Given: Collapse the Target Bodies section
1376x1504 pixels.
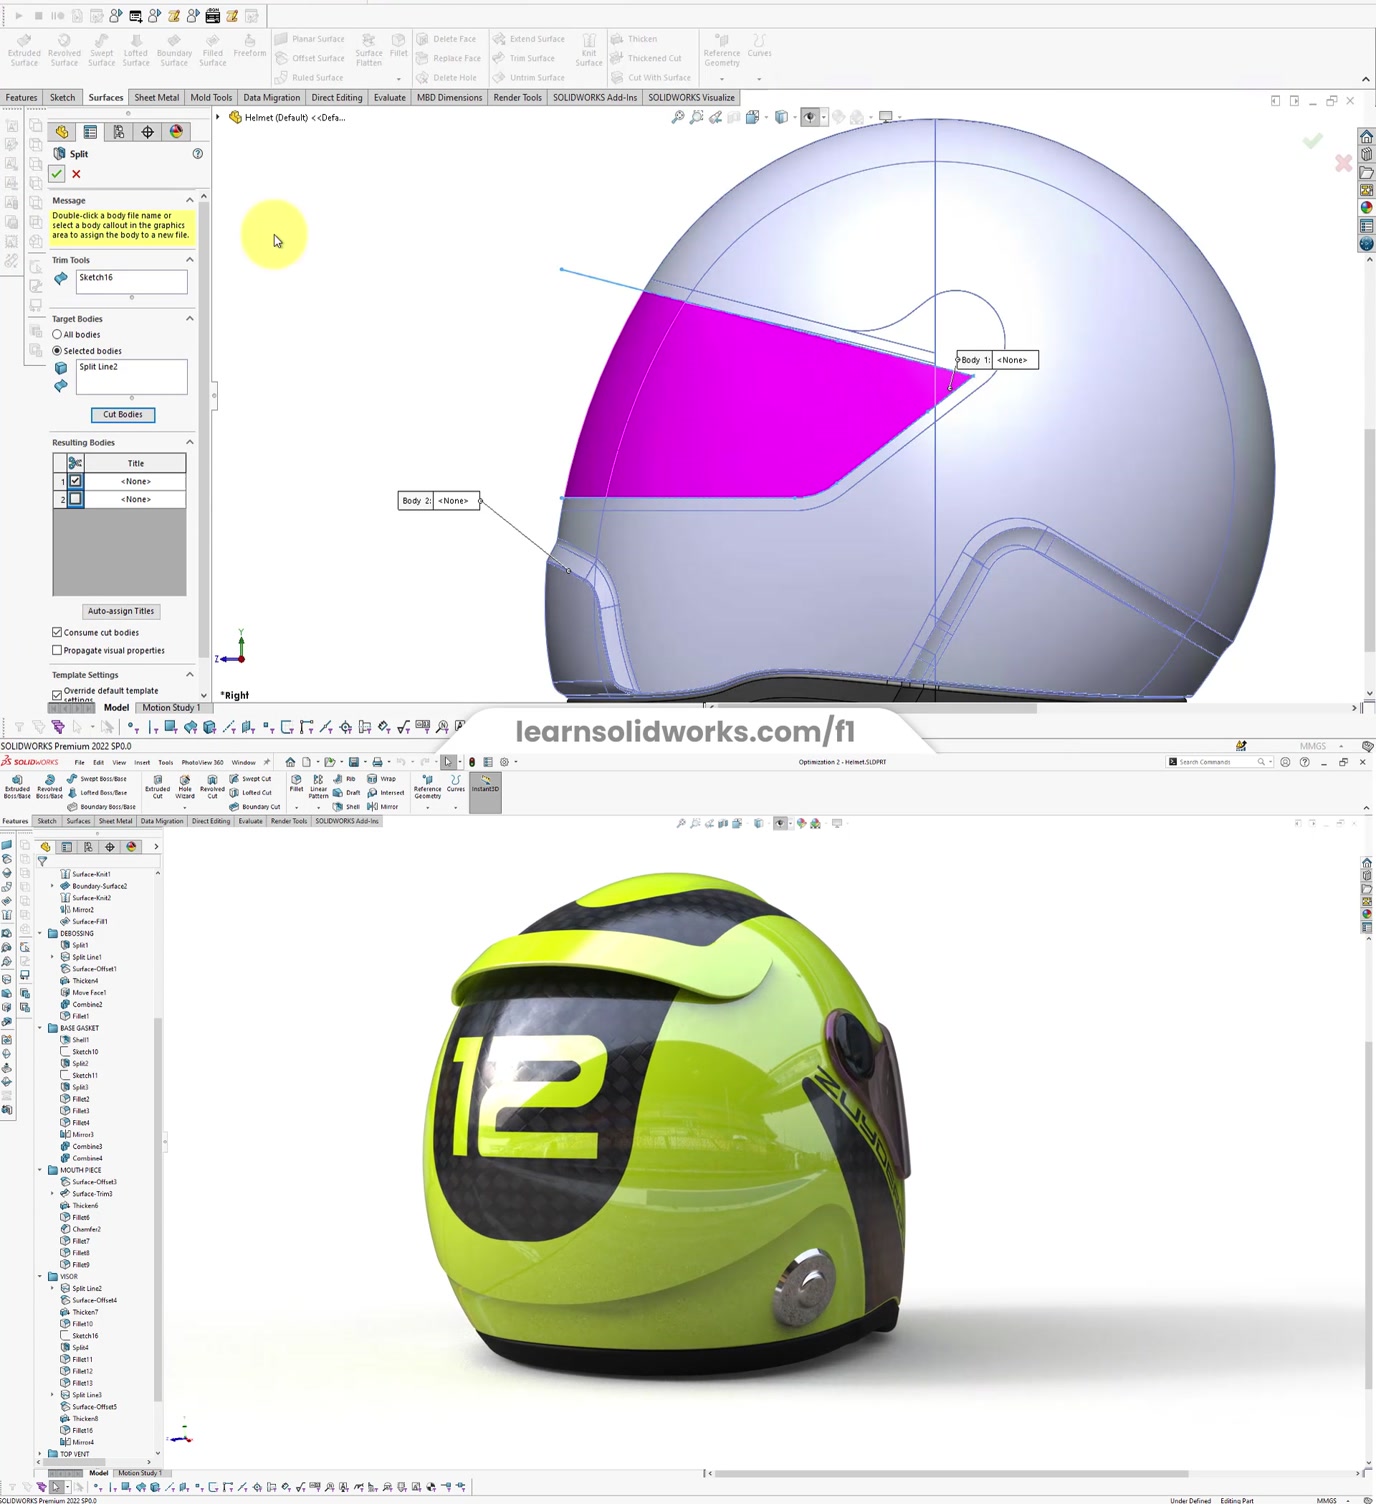Looking at the screenshot, I should [x=189, y=318].
